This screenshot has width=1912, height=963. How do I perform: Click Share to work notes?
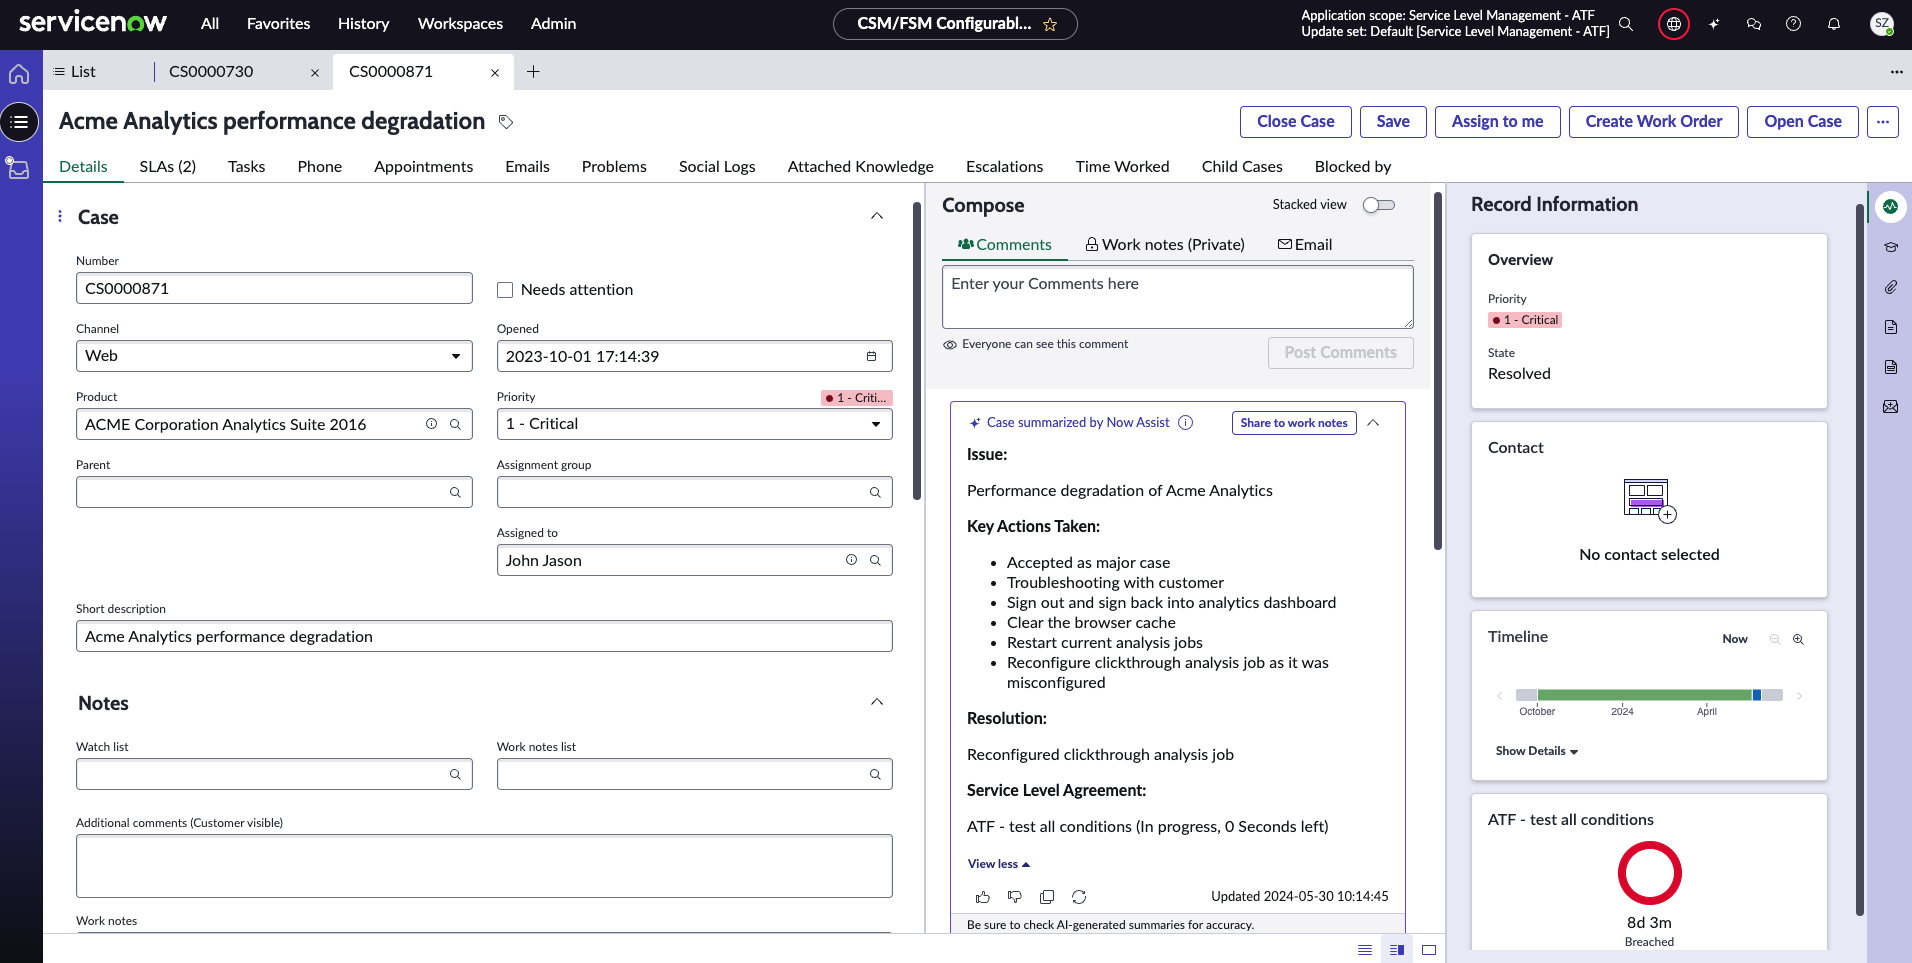pos(1293,422)
